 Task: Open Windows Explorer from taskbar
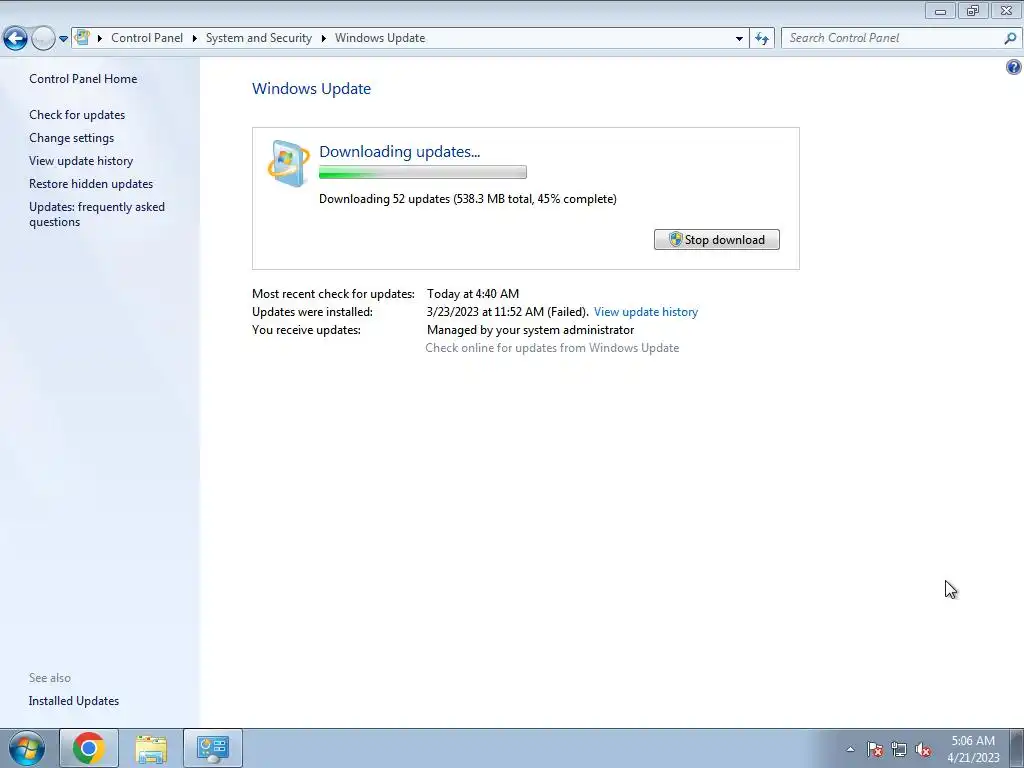click(151, 748)
